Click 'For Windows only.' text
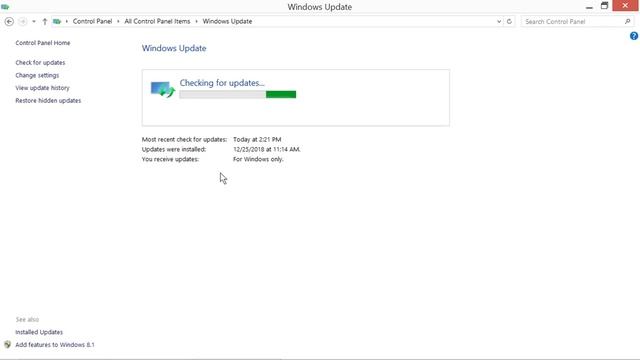The image size is (640, 360). point(258,159)
